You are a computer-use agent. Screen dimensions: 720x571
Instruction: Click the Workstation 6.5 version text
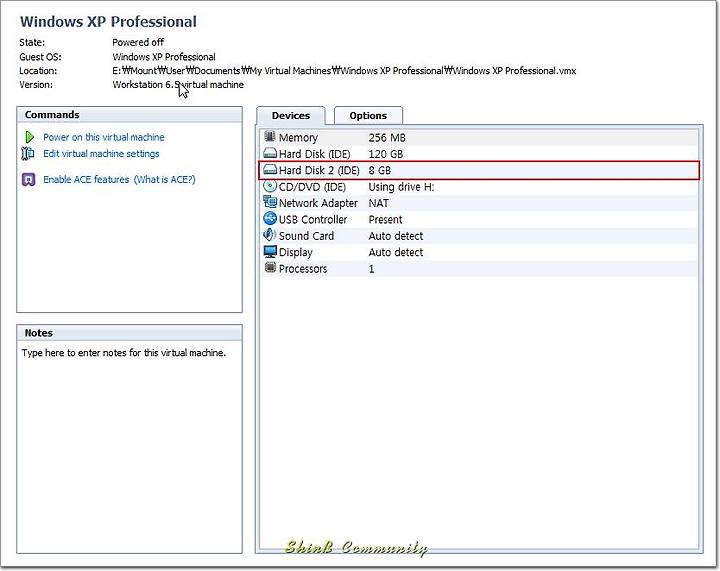(x=178, y=84)
